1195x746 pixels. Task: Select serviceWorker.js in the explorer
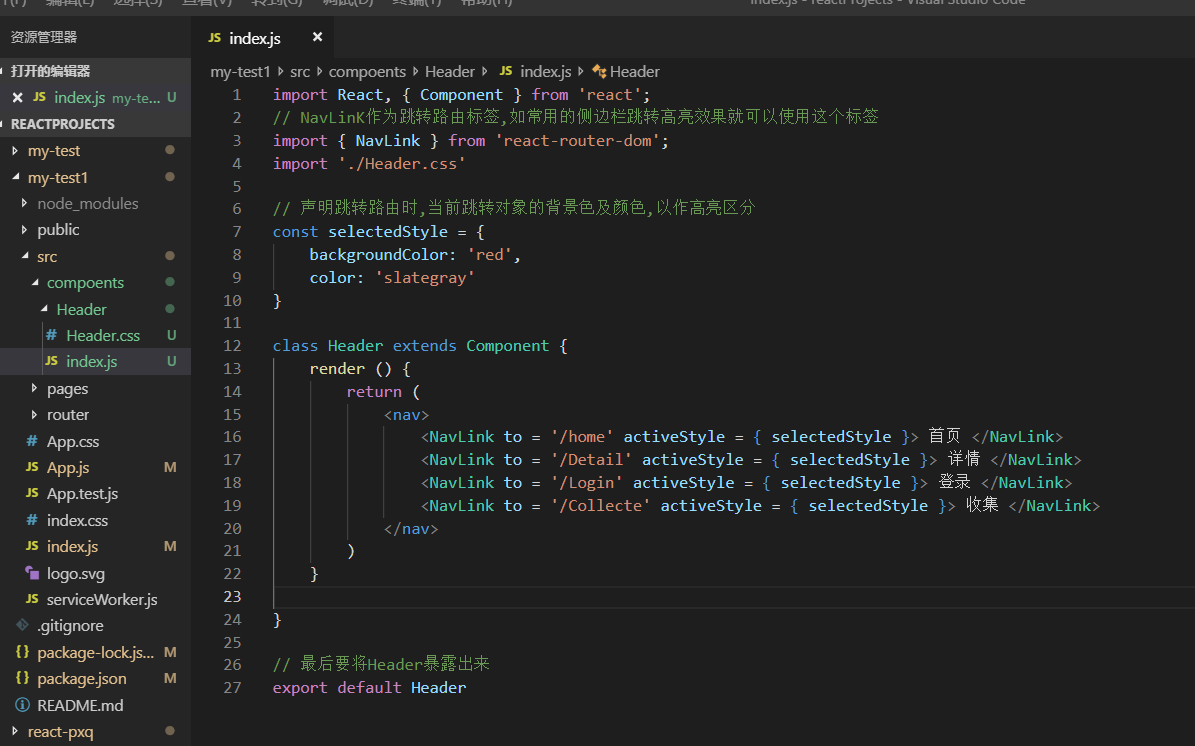(x=101, y=599)
